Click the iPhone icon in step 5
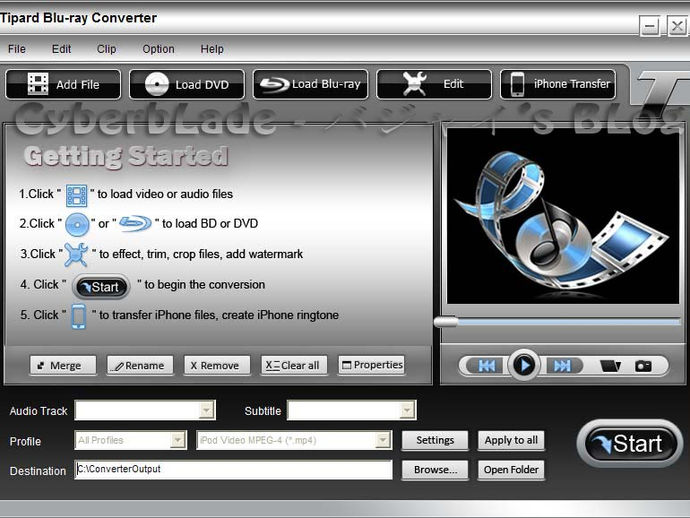Screen dimensions: 690x518 click(79, 316)
